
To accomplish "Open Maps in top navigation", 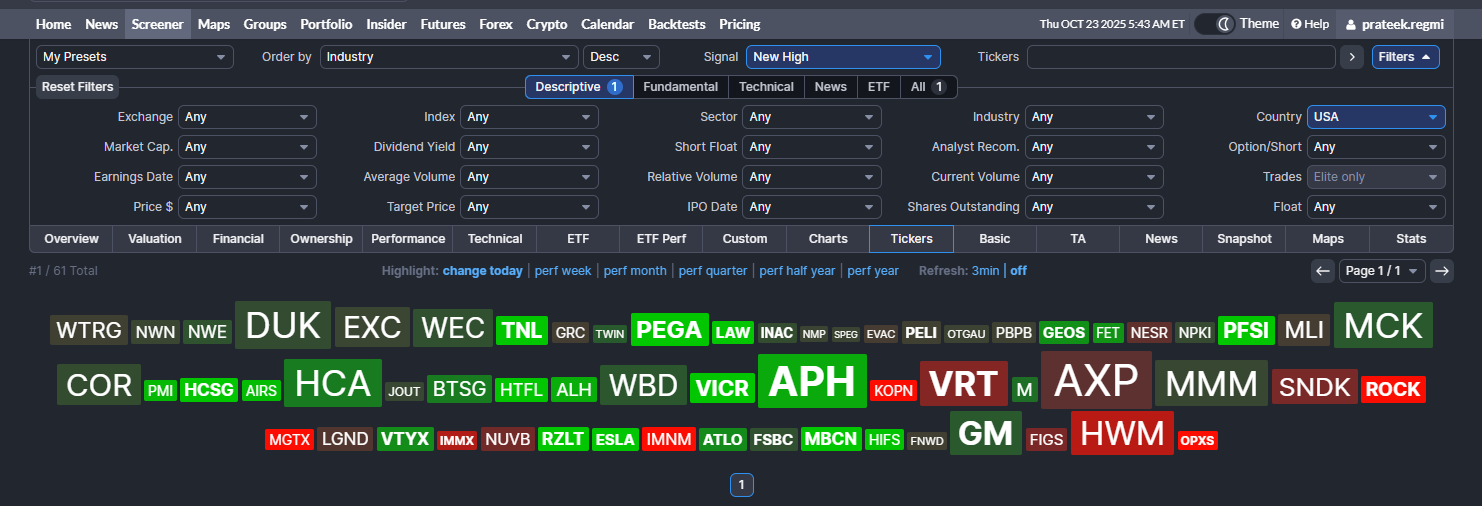I will coord(213,24).
